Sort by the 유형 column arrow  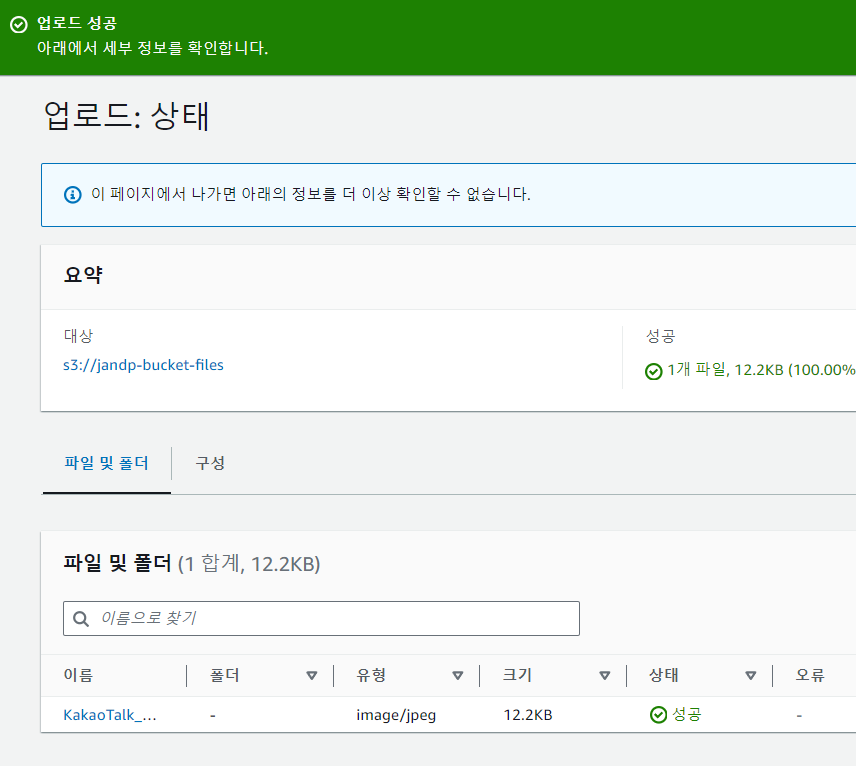(458, 675)
